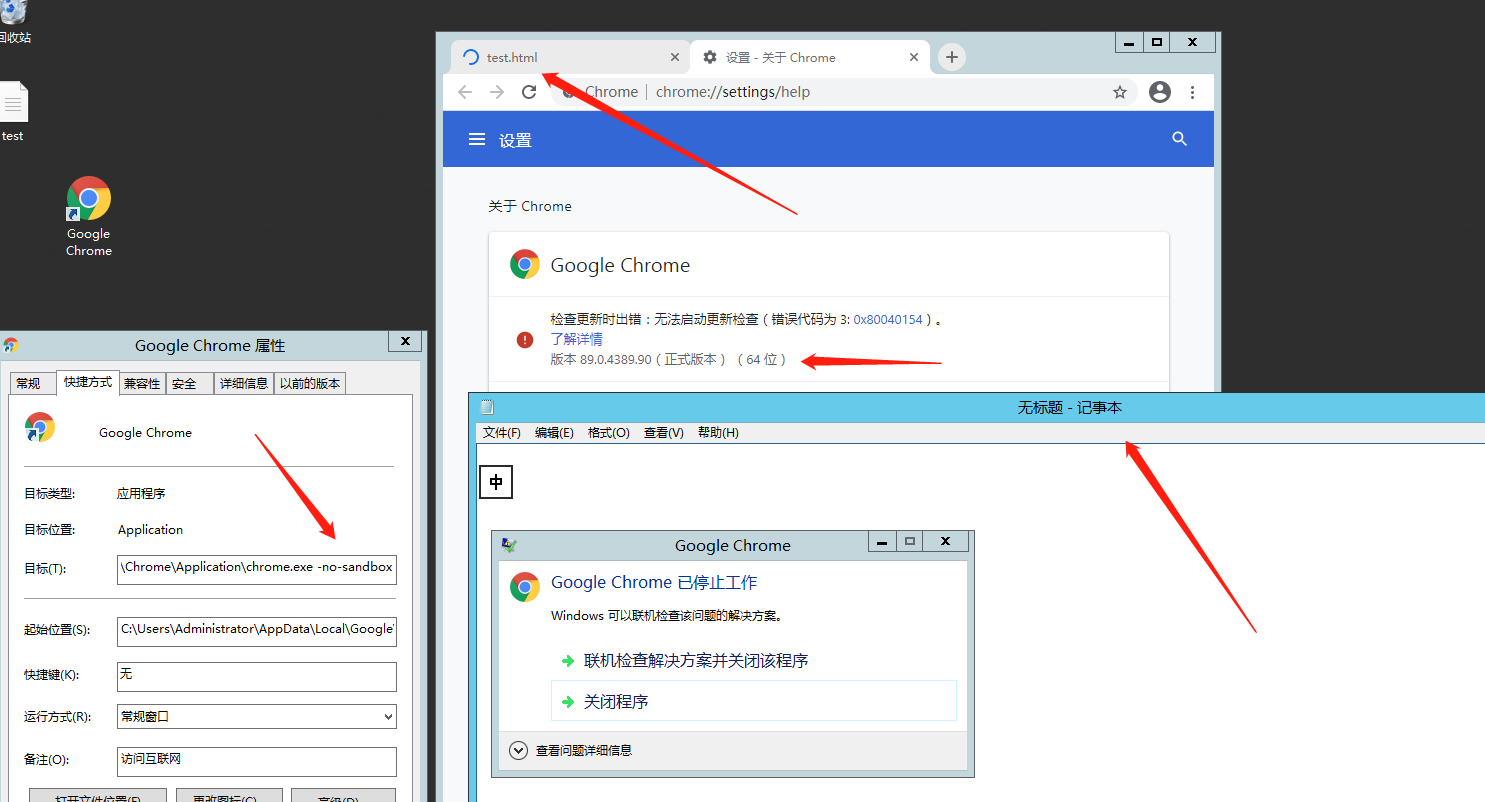
Task: Open Notepad's 帮助(H) menu
Action: 718,433
